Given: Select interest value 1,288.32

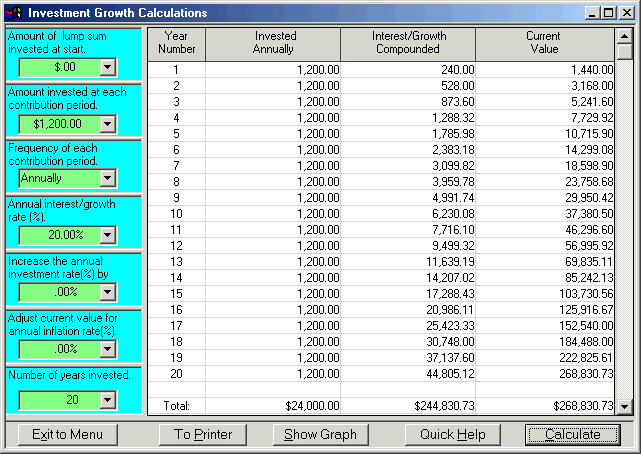Looking at the screenshot, I should 408,118.
